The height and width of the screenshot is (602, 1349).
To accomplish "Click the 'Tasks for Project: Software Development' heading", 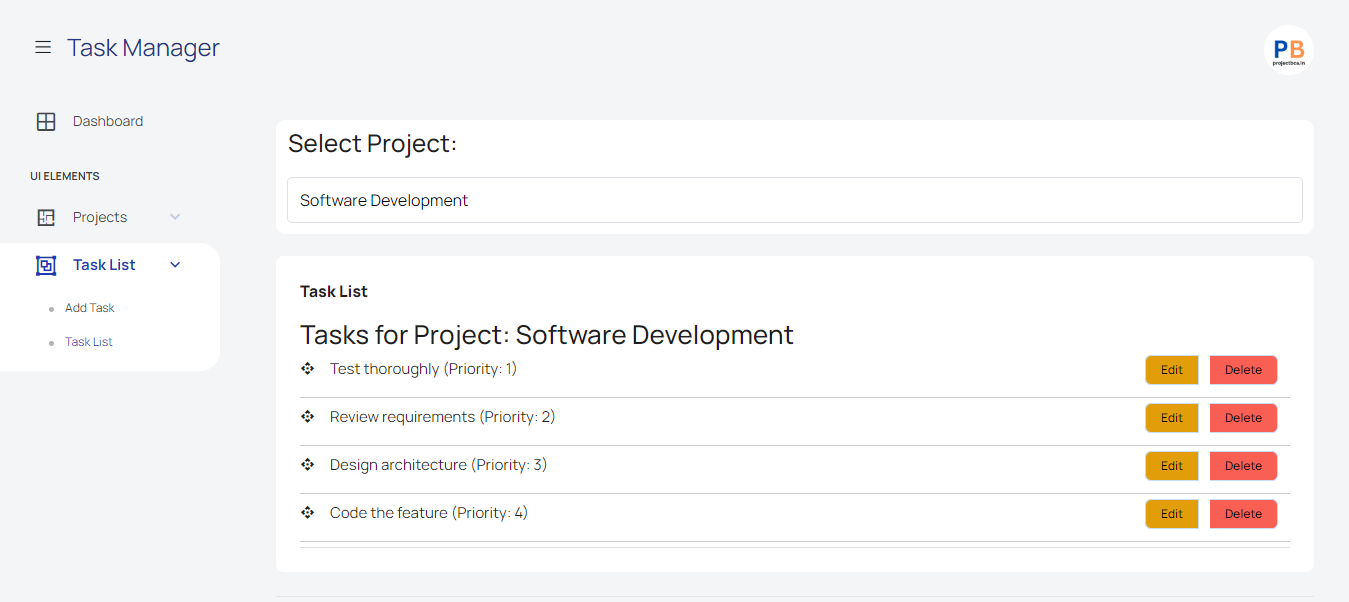I will [x=547, y=334].
